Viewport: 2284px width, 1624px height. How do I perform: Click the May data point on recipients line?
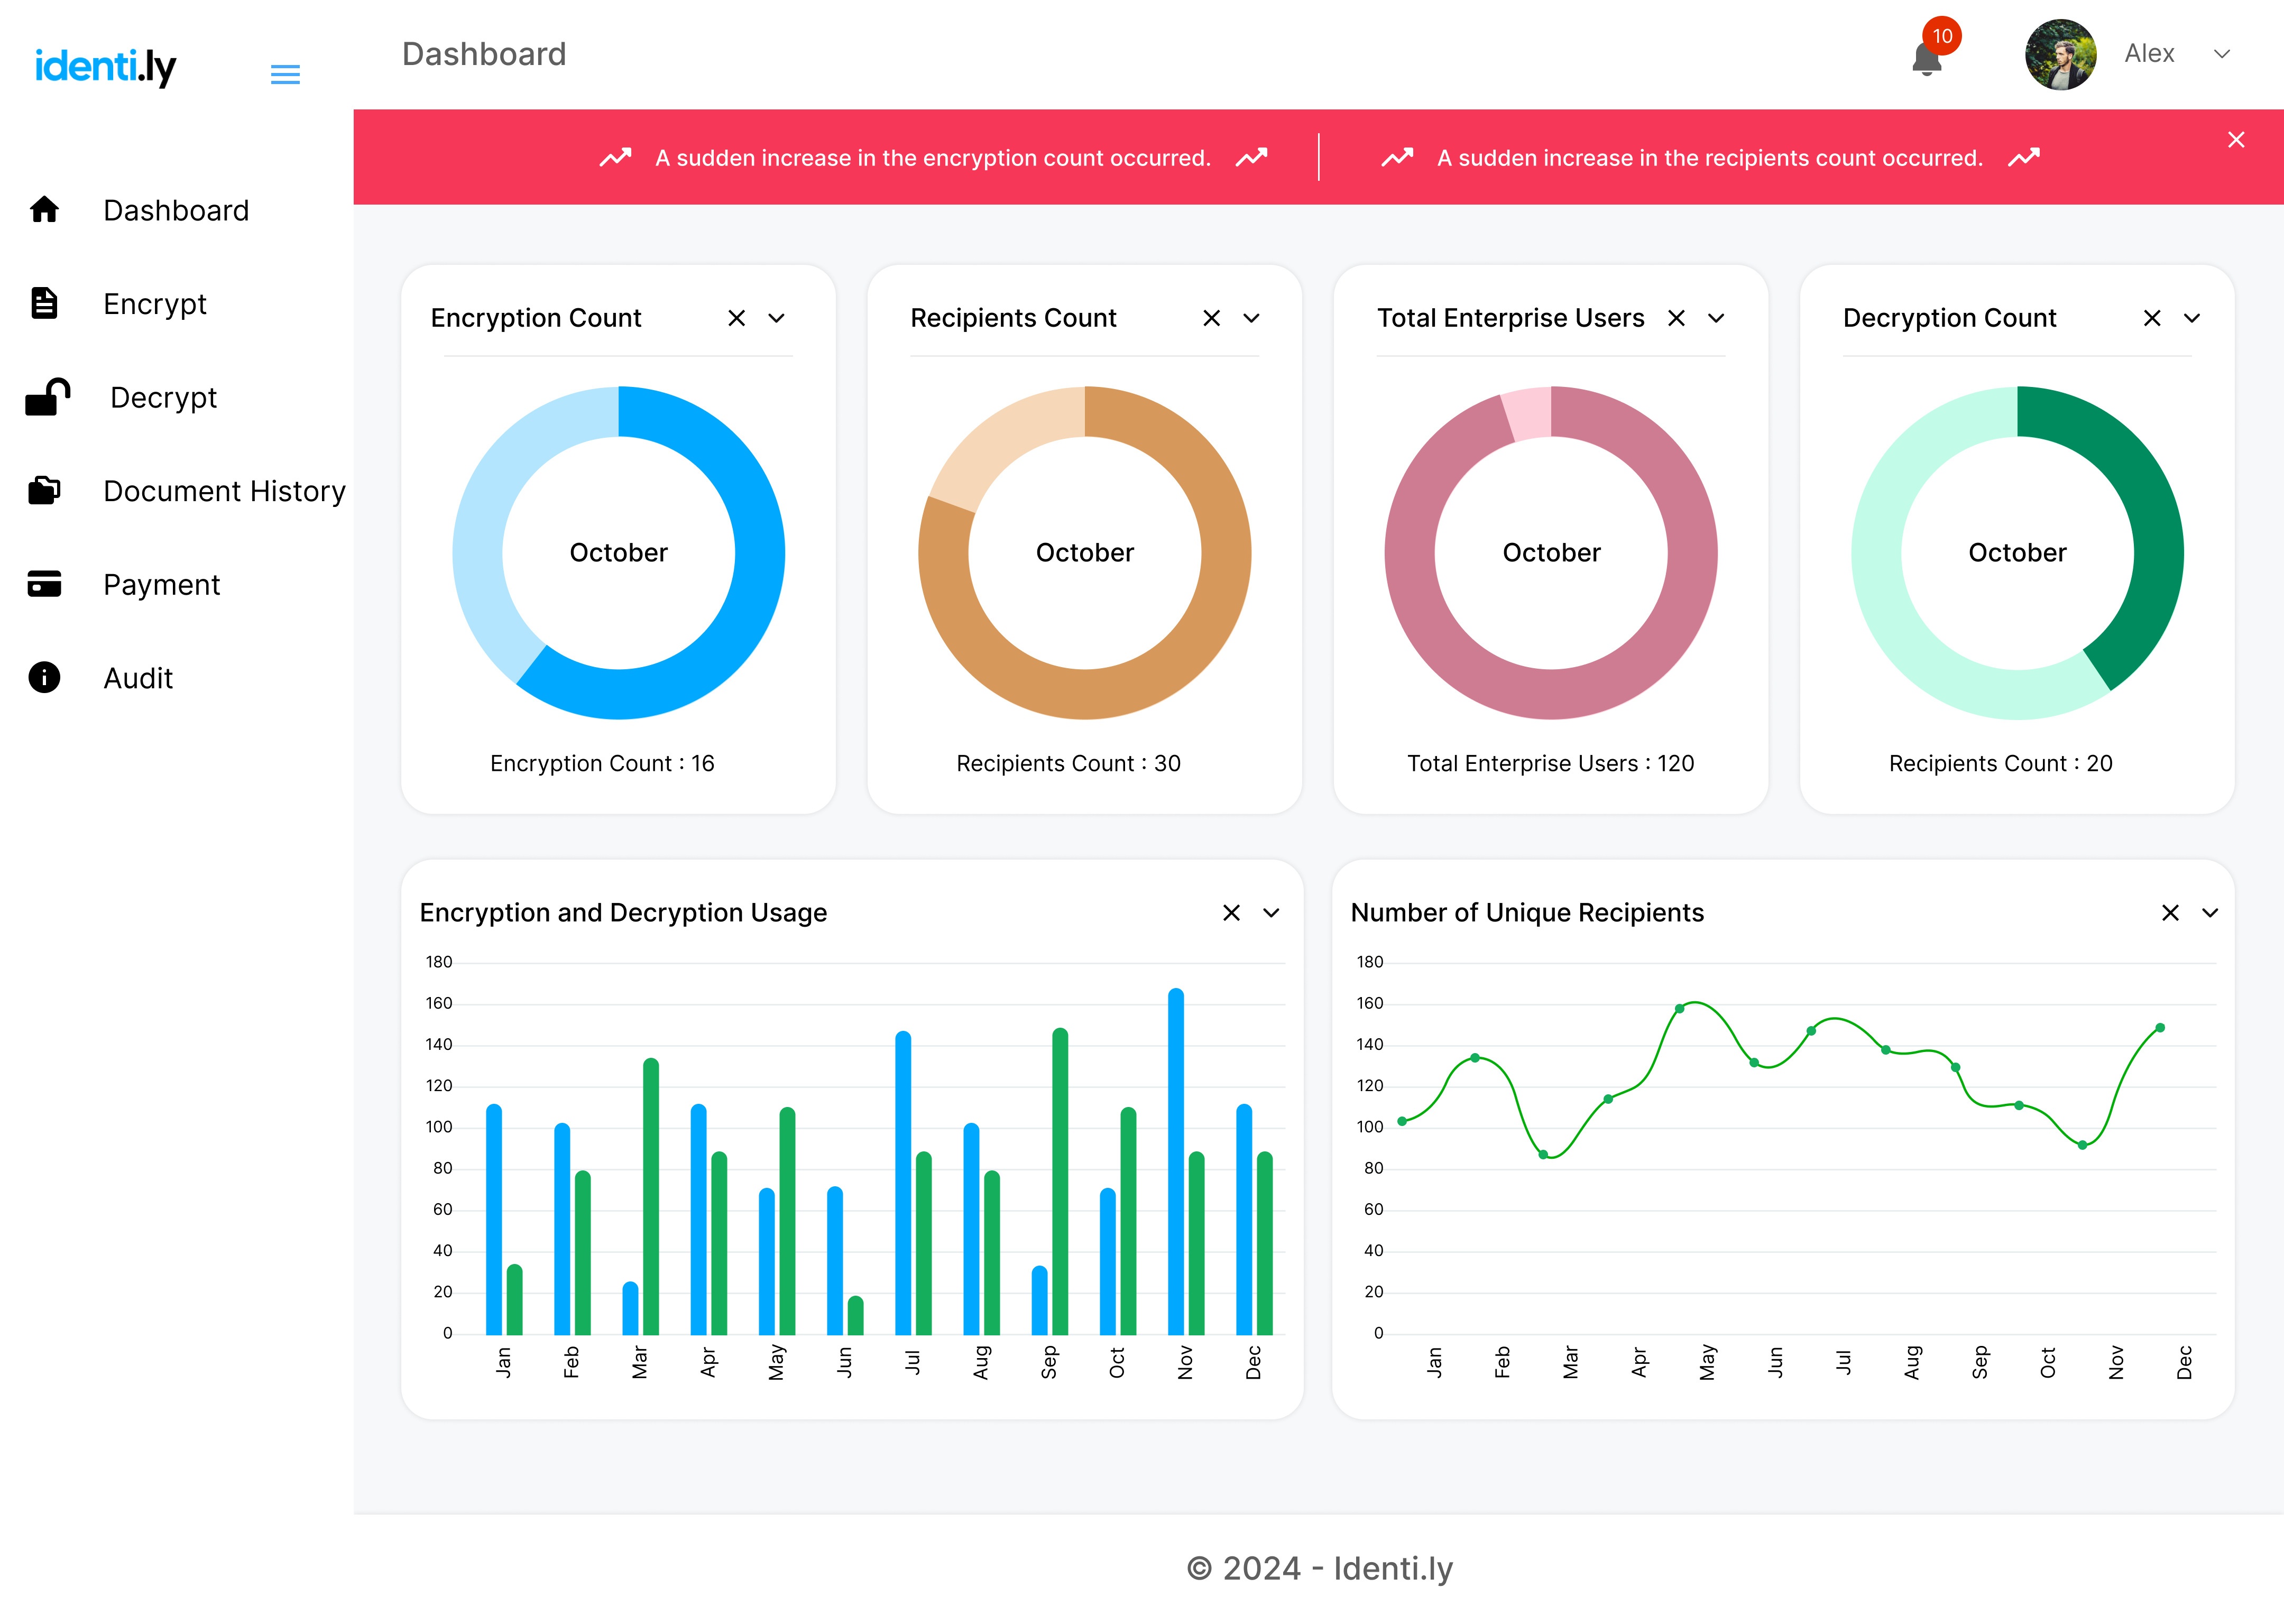pos(1679,1009)
